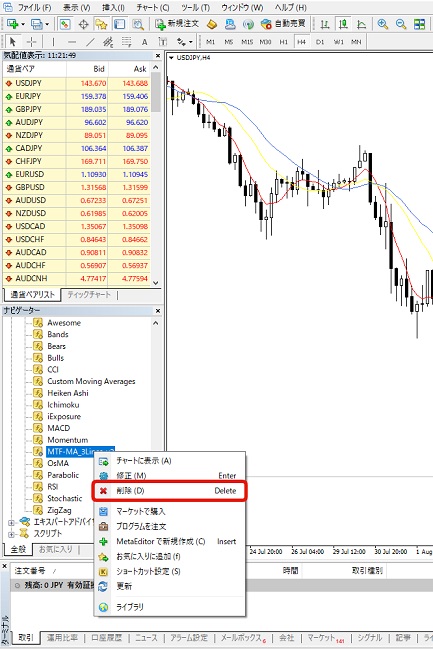The image size is (433, 649).
Task: Choose お気に入りに追加 from context menu
Action: [x=170, y=556]
